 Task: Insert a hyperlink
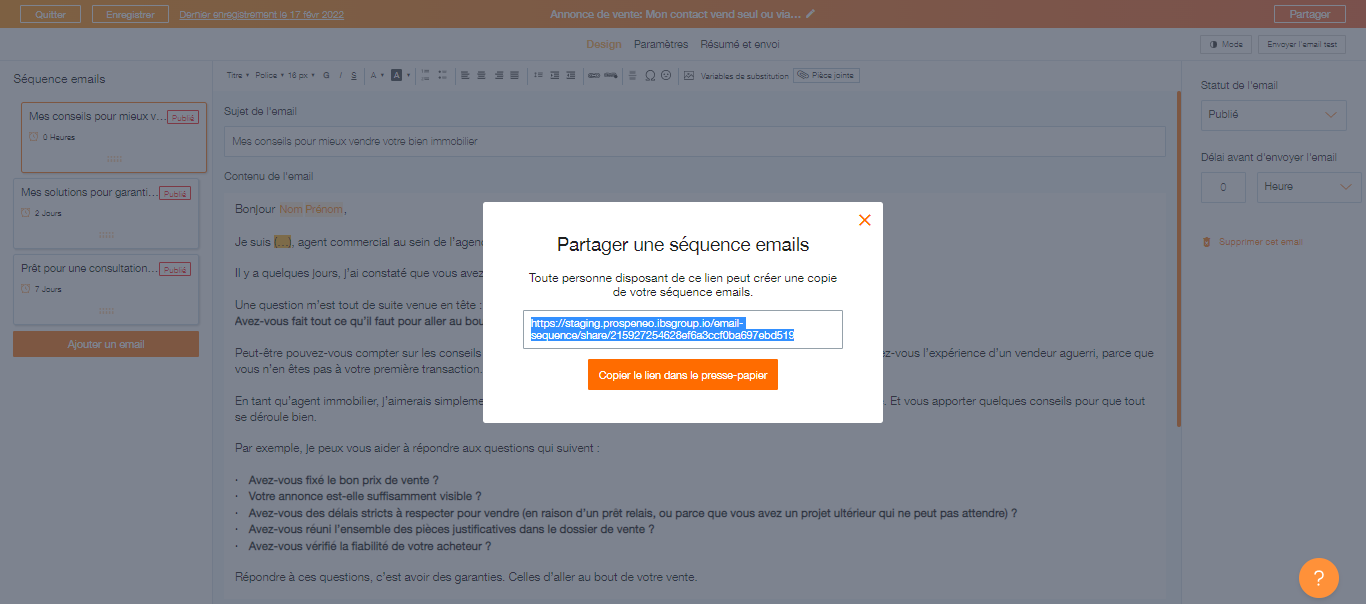click(594, 75)
